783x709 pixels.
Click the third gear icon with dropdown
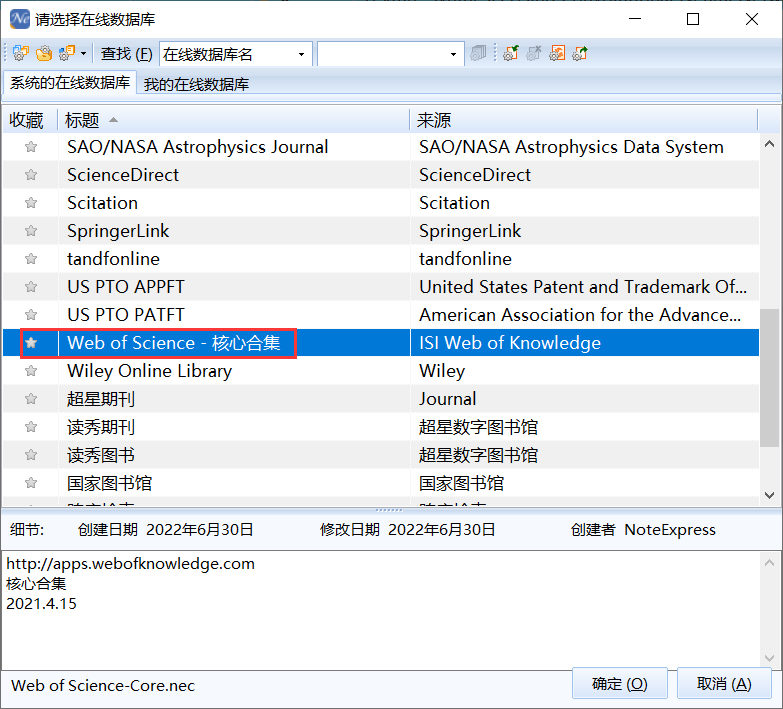pos(66,53)
